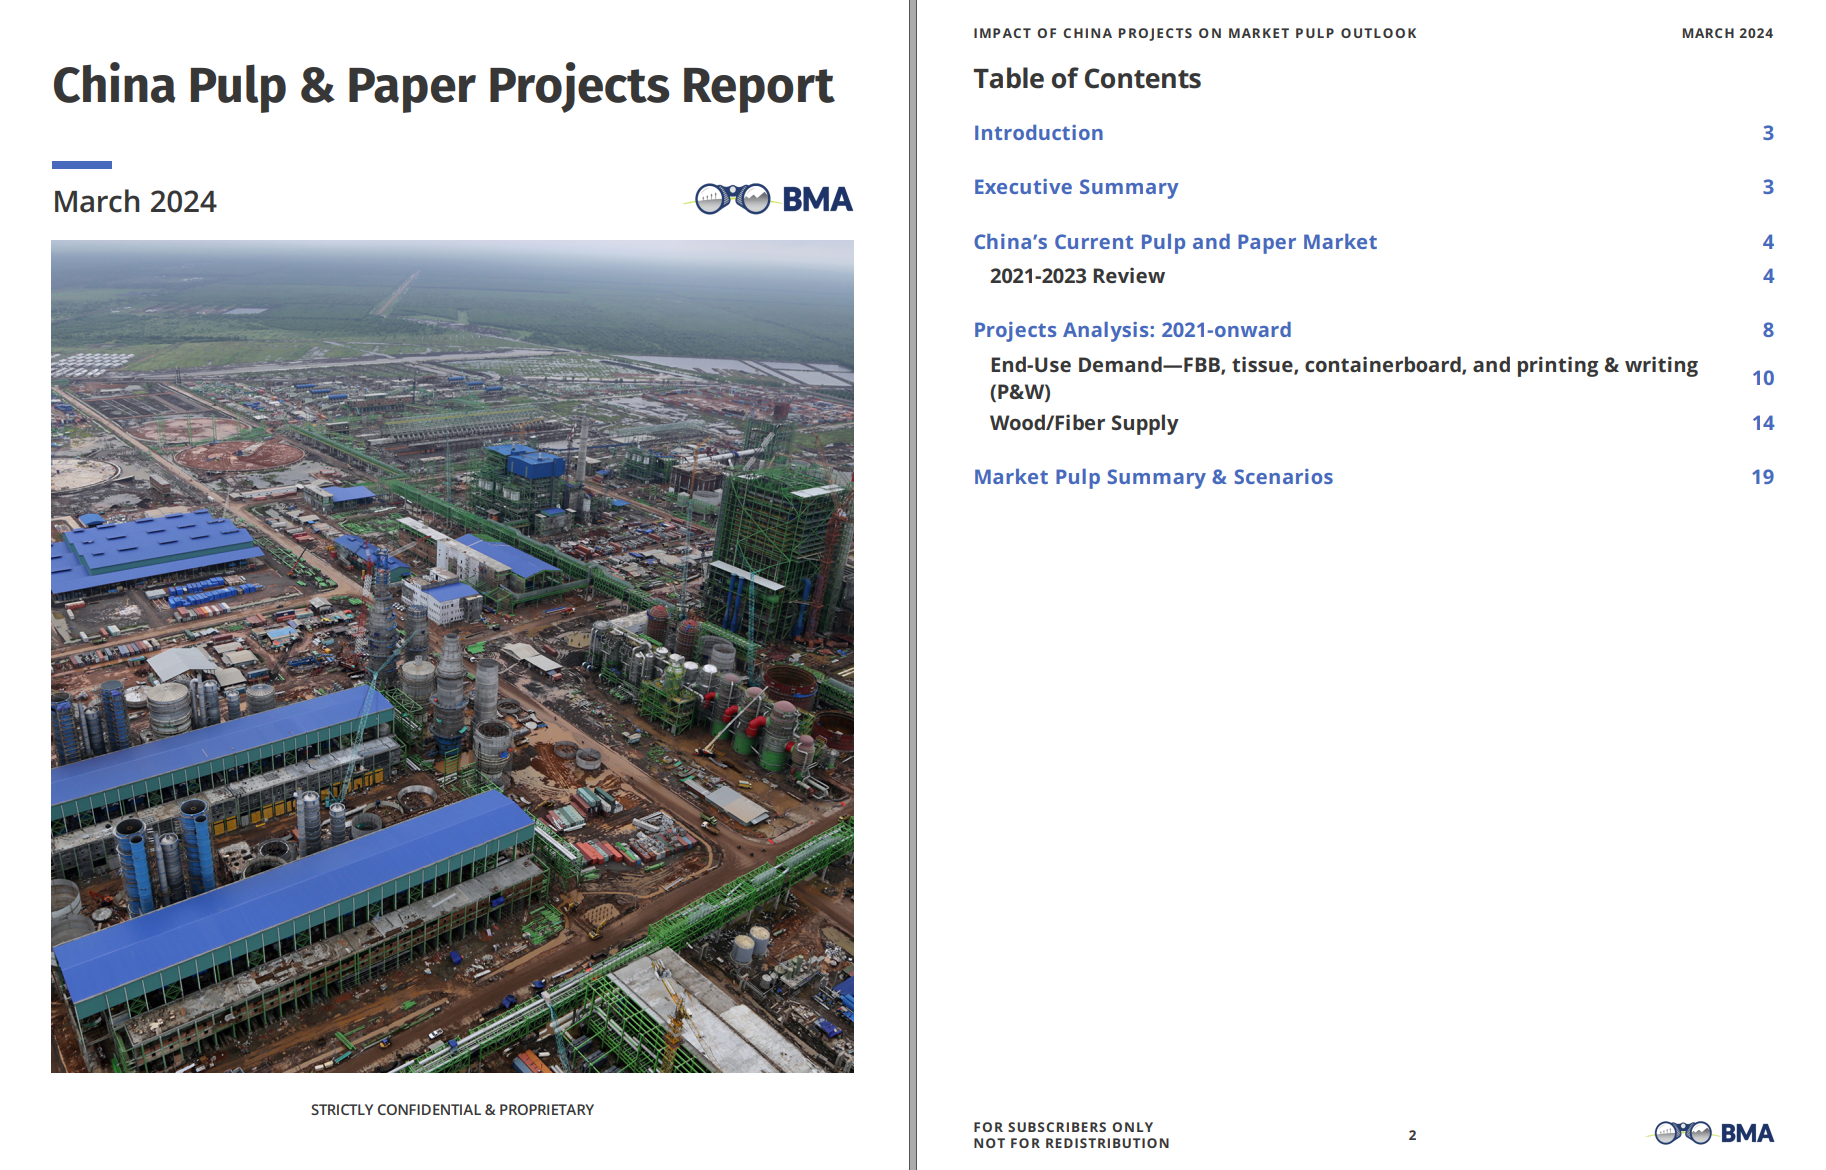1826x1170 pixels.
Task: Select the 2021-2023 Review sub-entry
Action: 1076,276
